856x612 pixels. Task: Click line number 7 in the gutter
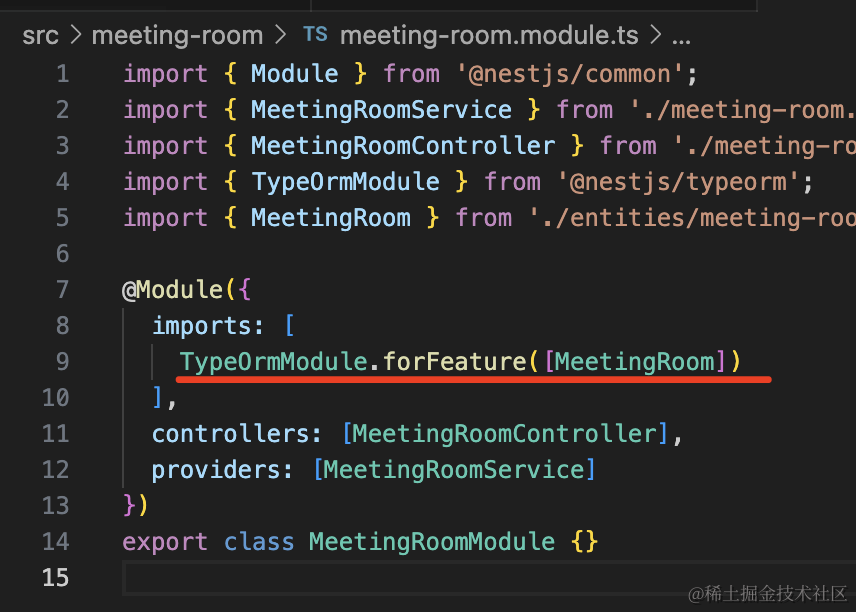point(62,290)
